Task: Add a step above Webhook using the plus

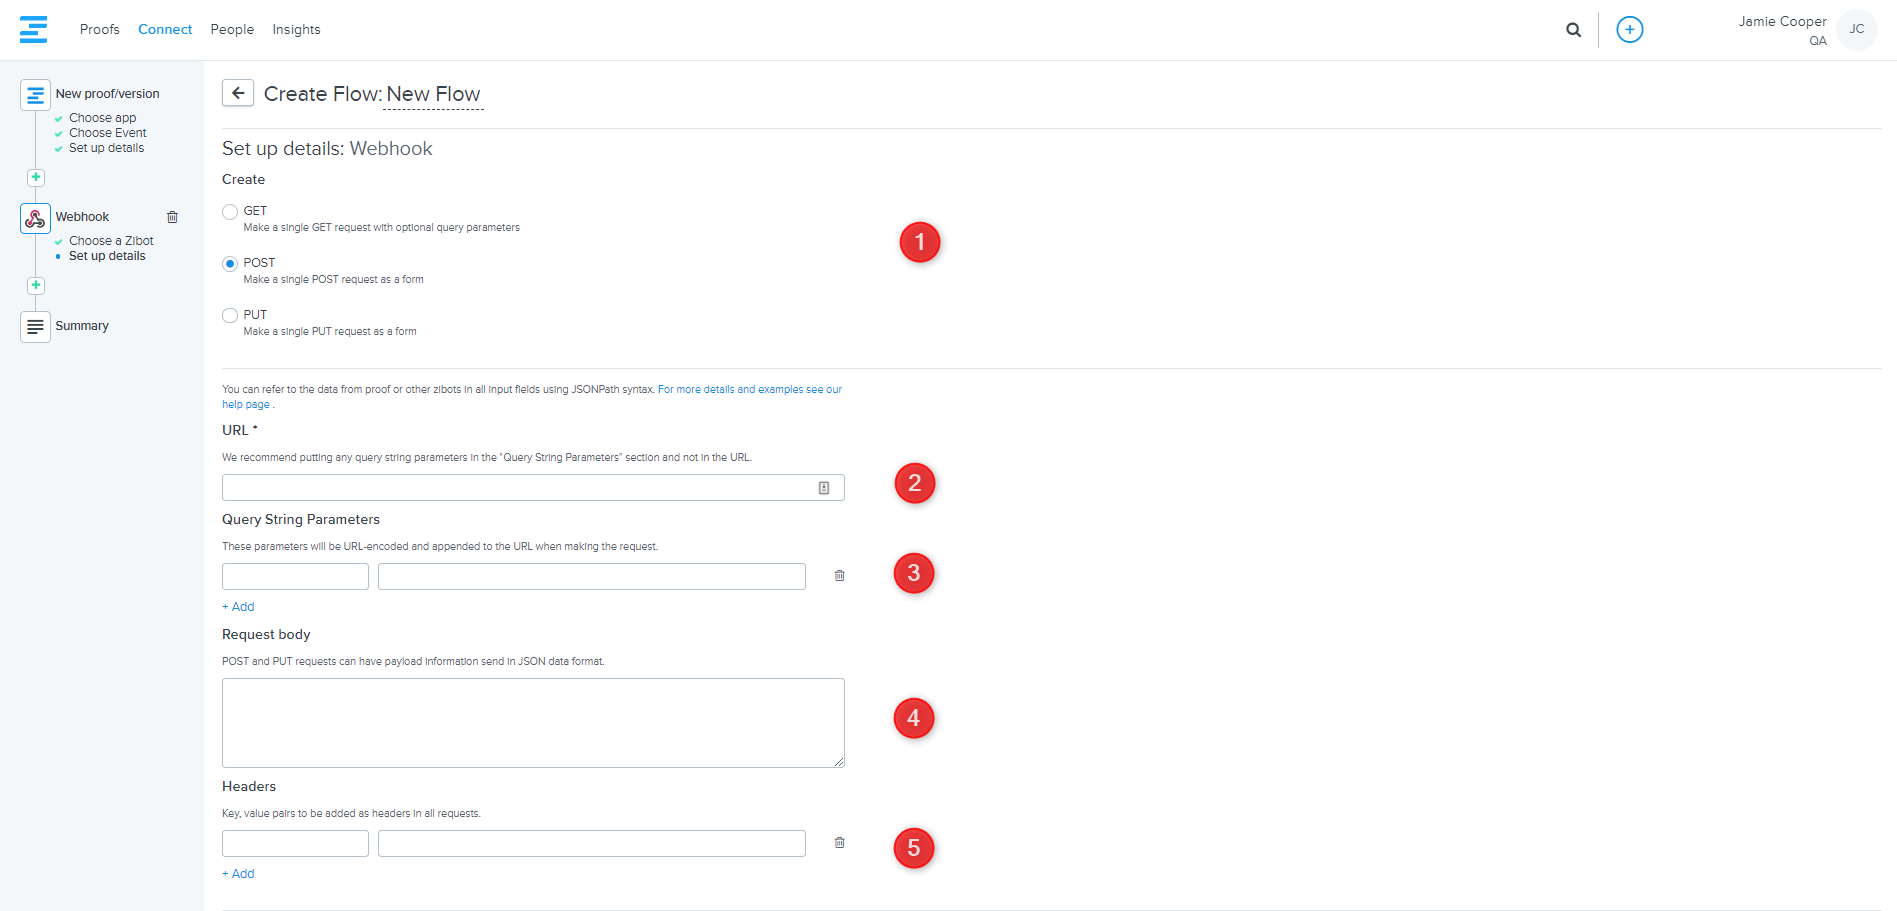Action: 36,177
